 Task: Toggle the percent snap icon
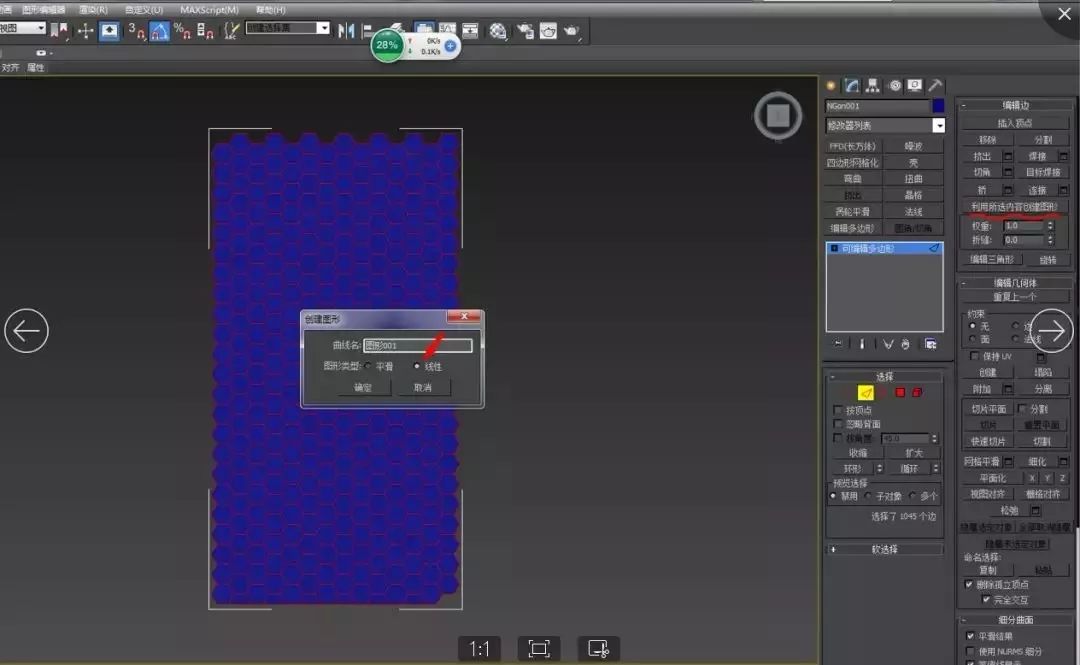tap(182, 31)
